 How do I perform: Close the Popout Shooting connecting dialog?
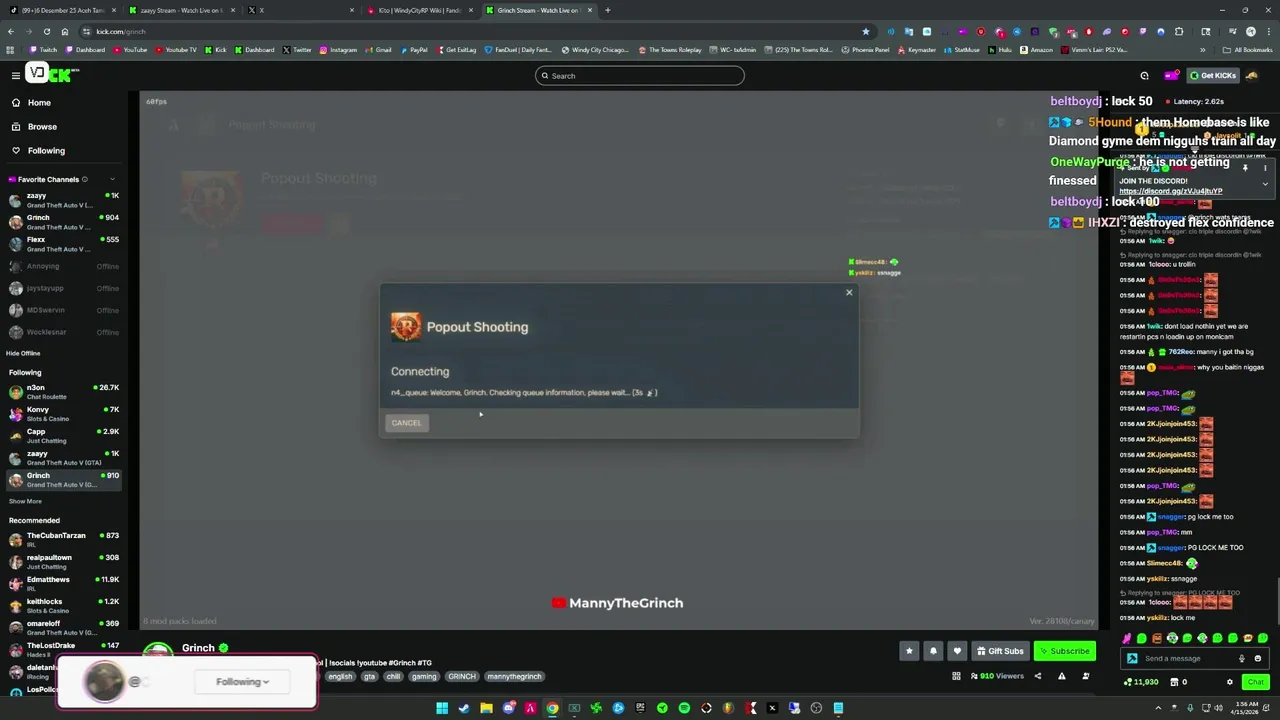click(849, 292)
